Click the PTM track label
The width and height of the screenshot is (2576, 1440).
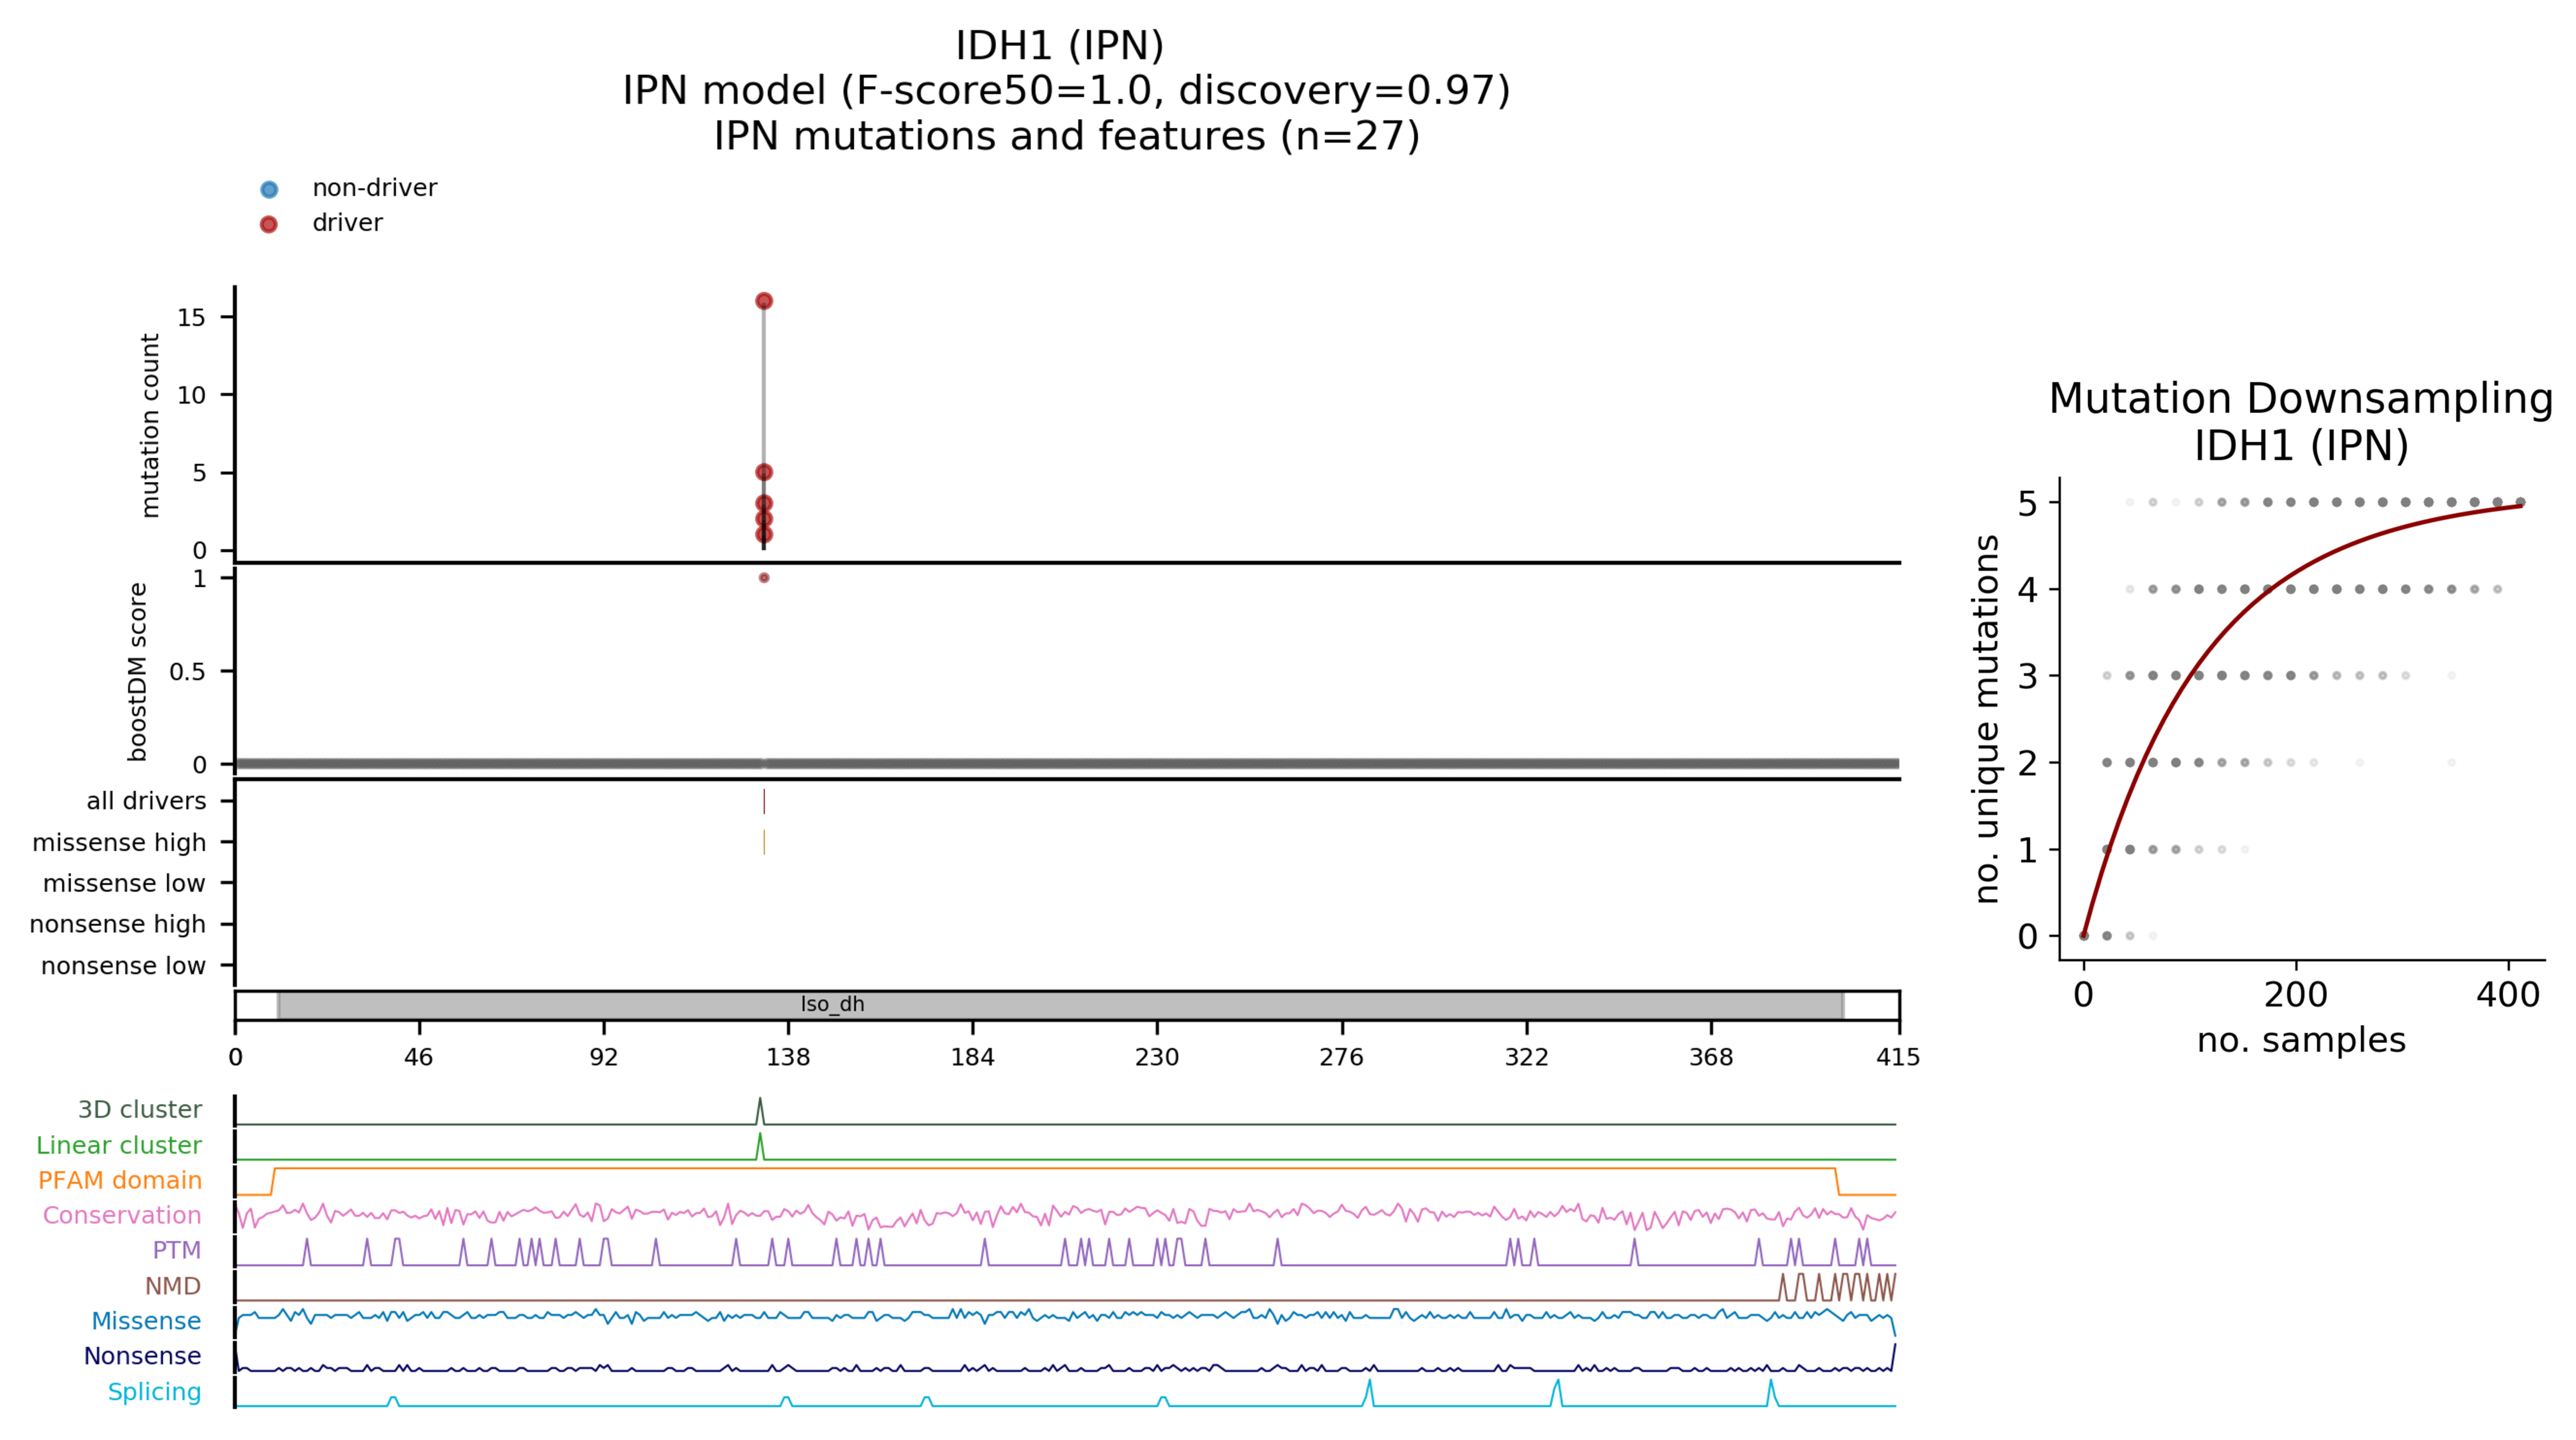pyautogui.click(x=176, y=1250)
